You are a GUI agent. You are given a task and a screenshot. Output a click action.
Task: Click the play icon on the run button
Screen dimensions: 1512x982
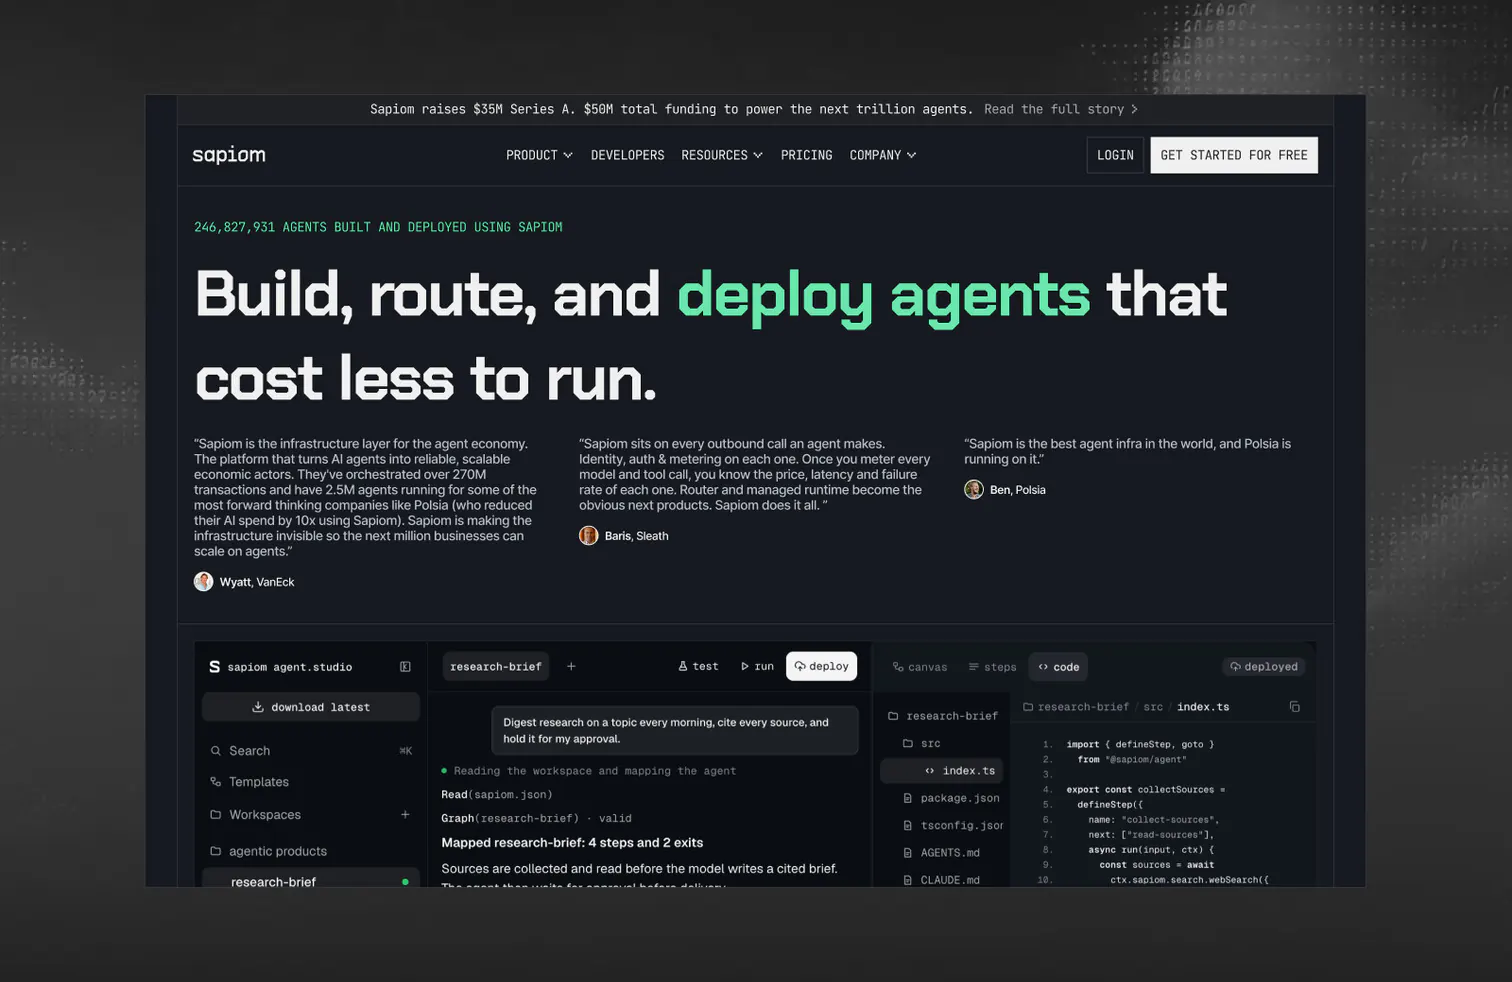745,666
